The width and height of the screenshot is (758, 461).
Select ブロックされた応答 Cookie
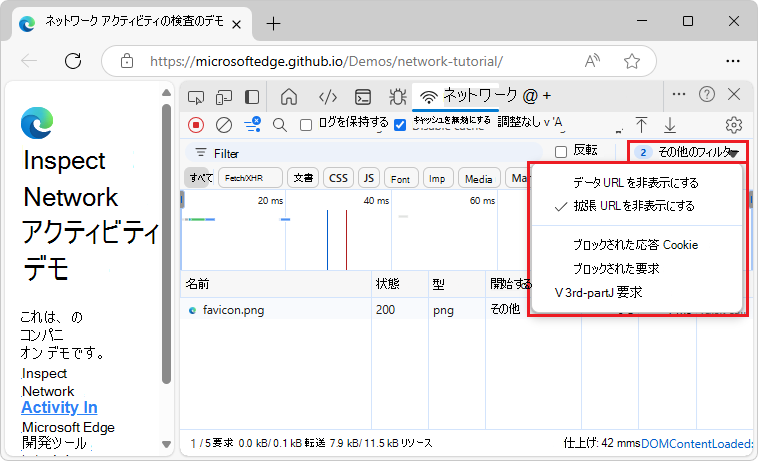636,245
